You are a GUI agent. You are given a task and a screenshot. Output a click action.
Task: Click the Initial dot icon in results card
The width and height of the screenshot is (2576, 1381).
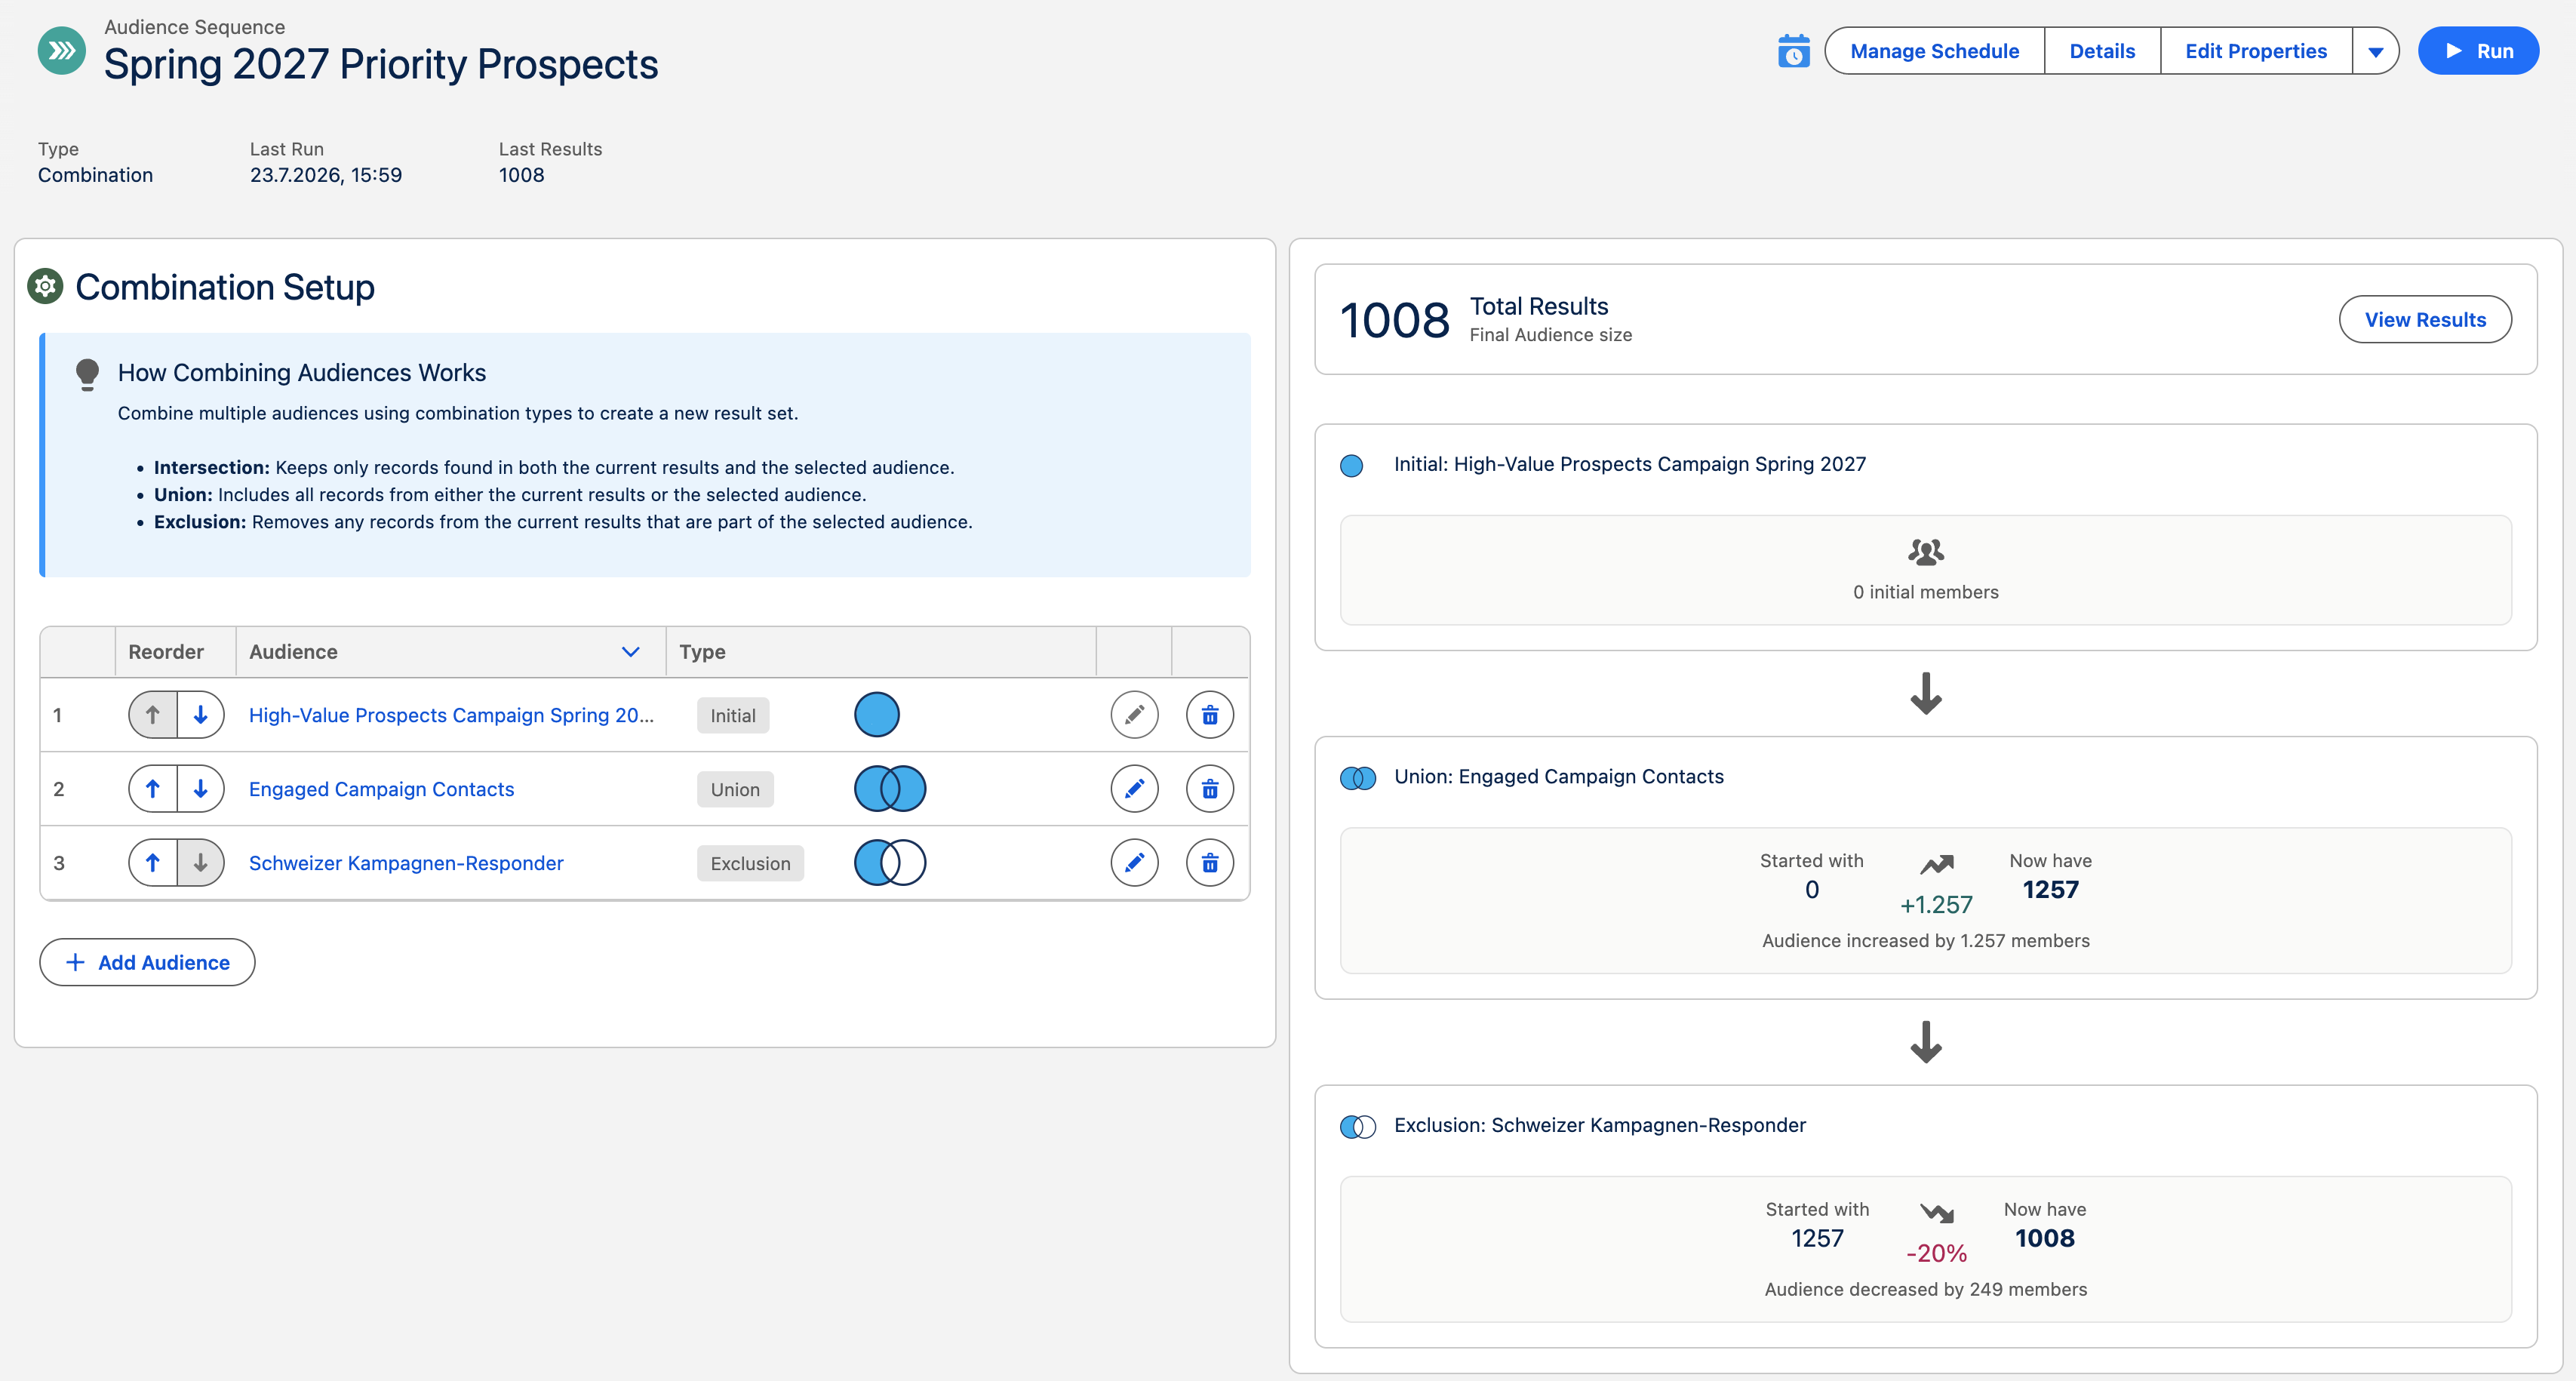[x=1351, y=466]
